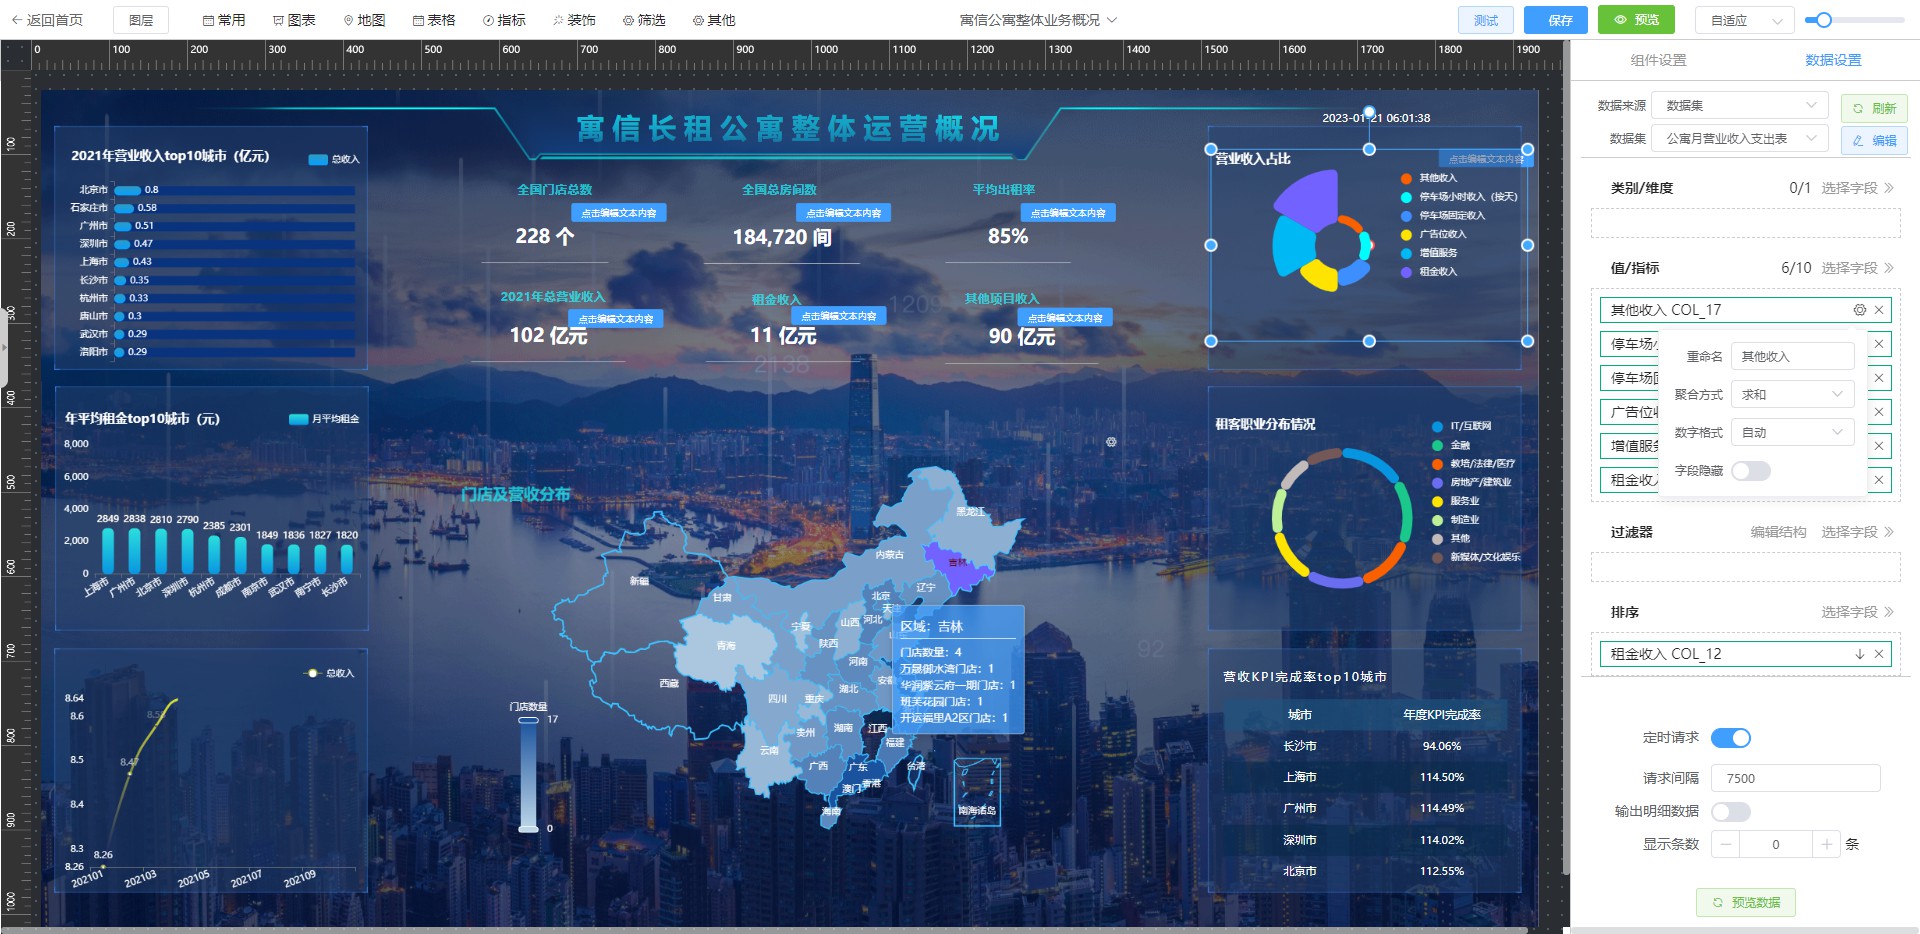This screenshot has width=1920, height=934.
Task: Click the 总收入 legend in top10城市 bar chart
Action: point(334,159)
